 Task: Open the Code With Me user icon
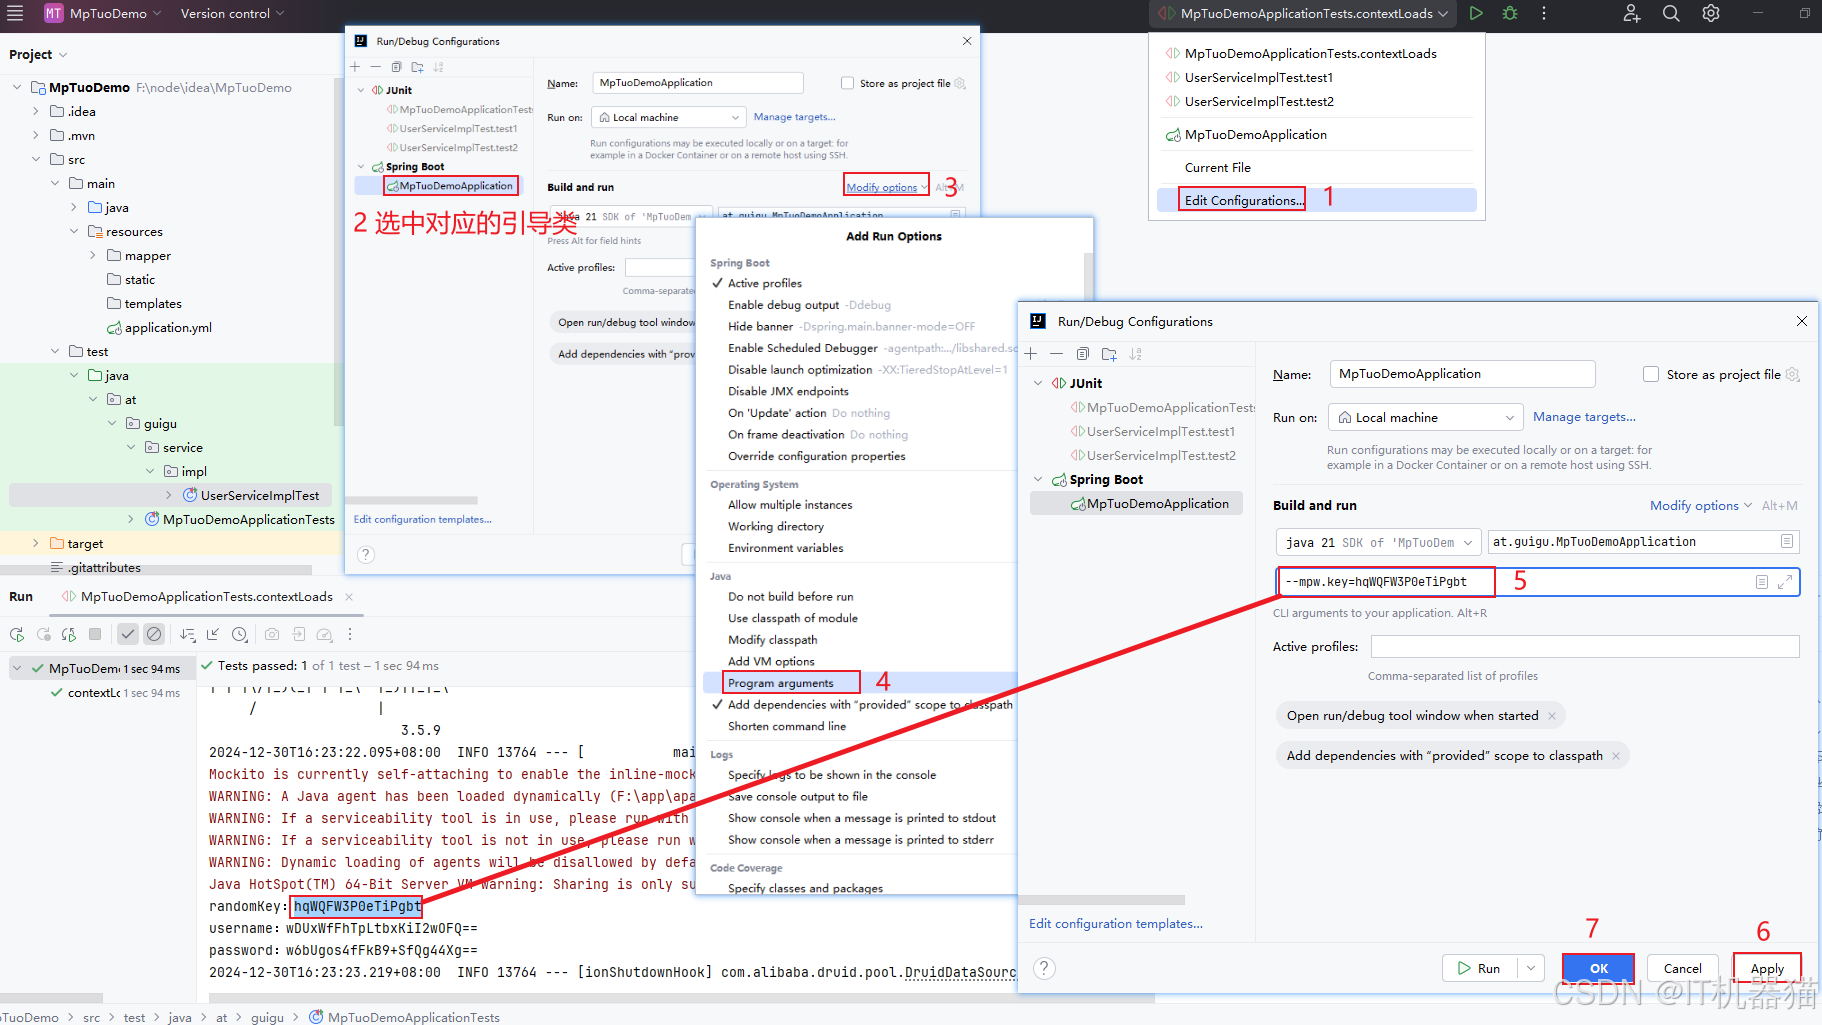(1632, 13)
